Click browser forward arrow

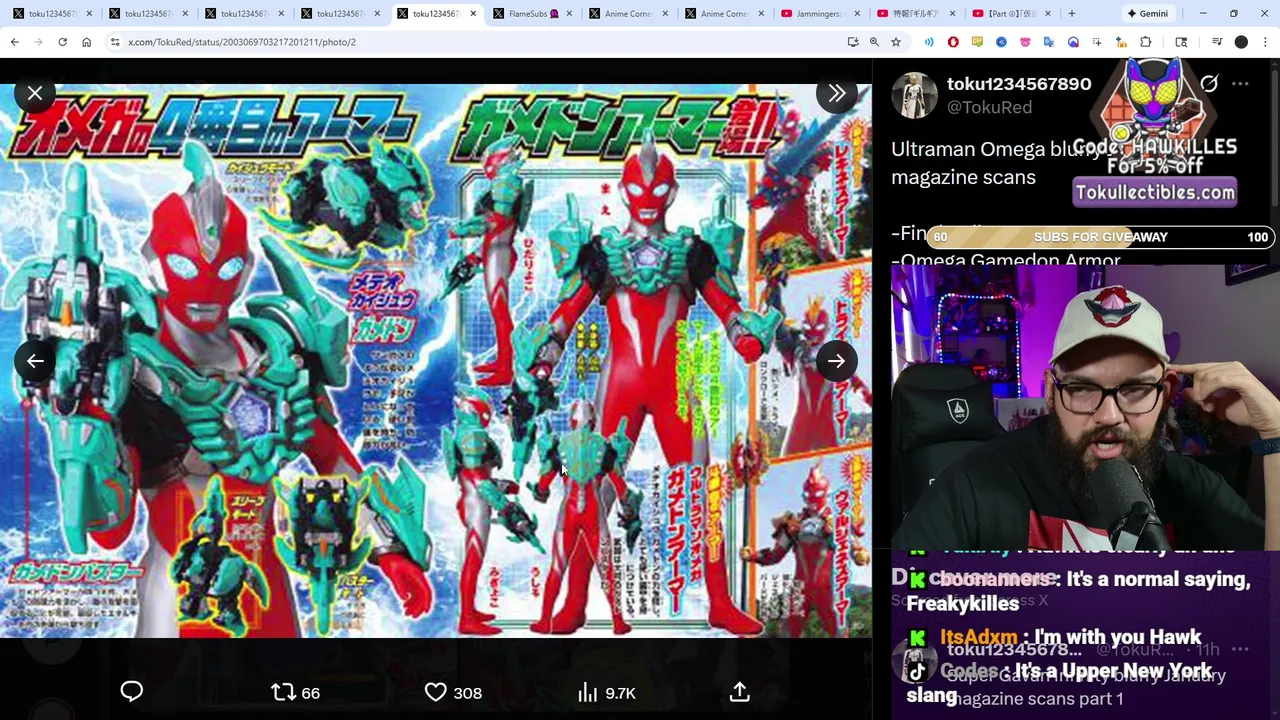39,42
